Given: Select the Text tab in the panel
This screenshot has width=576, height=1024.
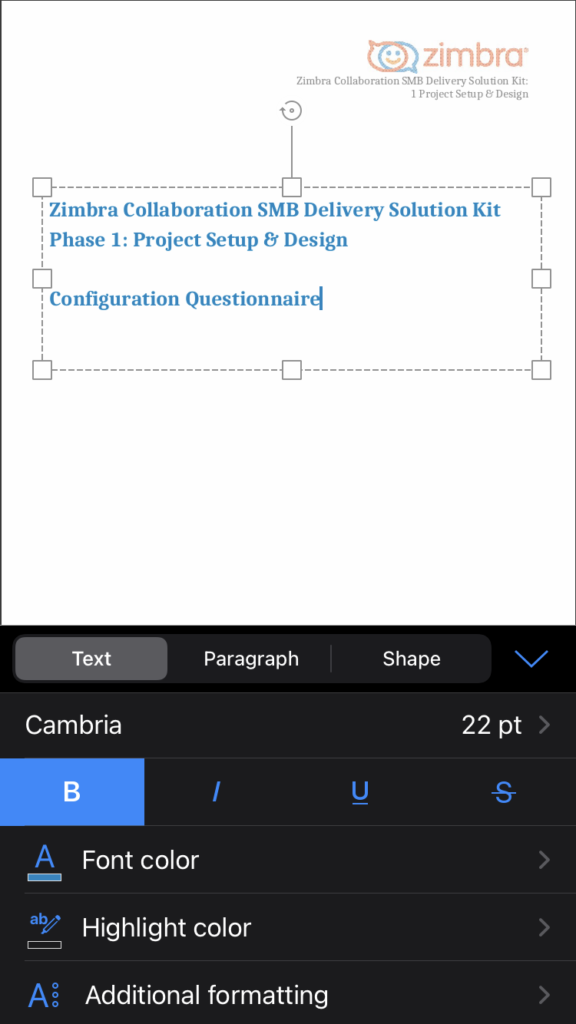Looking at the screenshot, I should tap(91, 658).
